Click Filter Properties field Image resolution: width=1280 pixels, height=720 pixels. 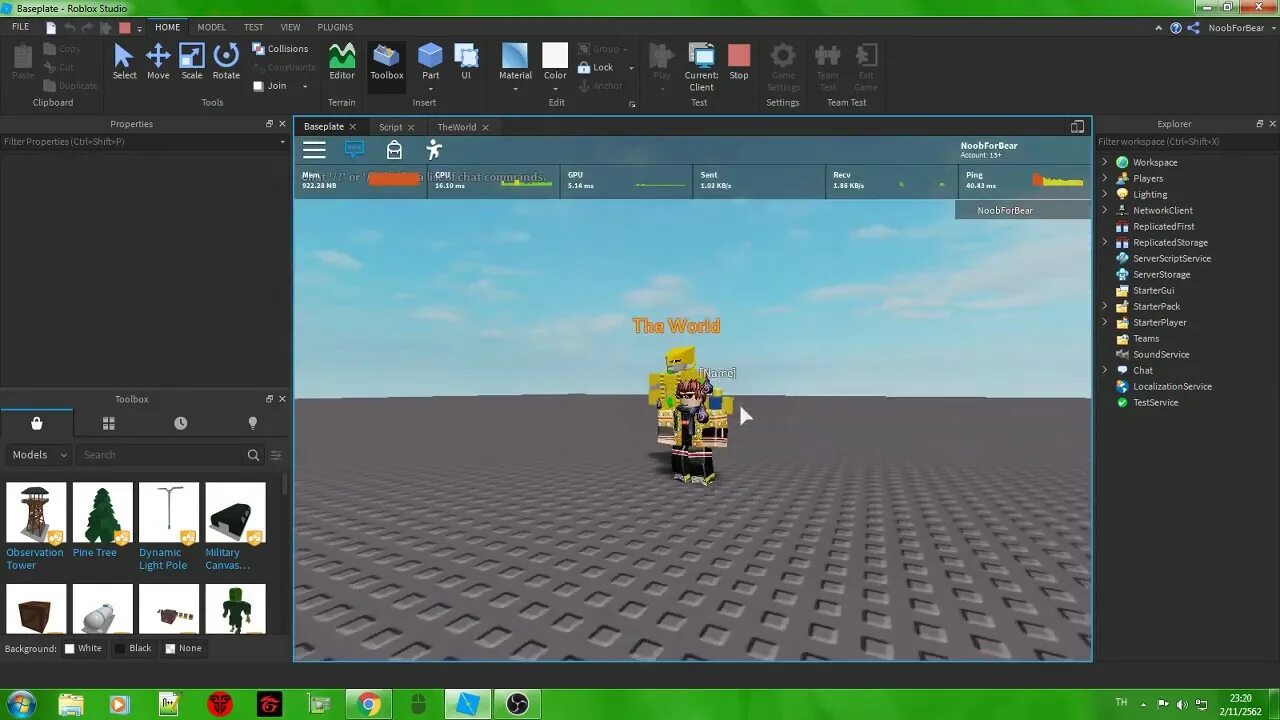tap(143, 142)
